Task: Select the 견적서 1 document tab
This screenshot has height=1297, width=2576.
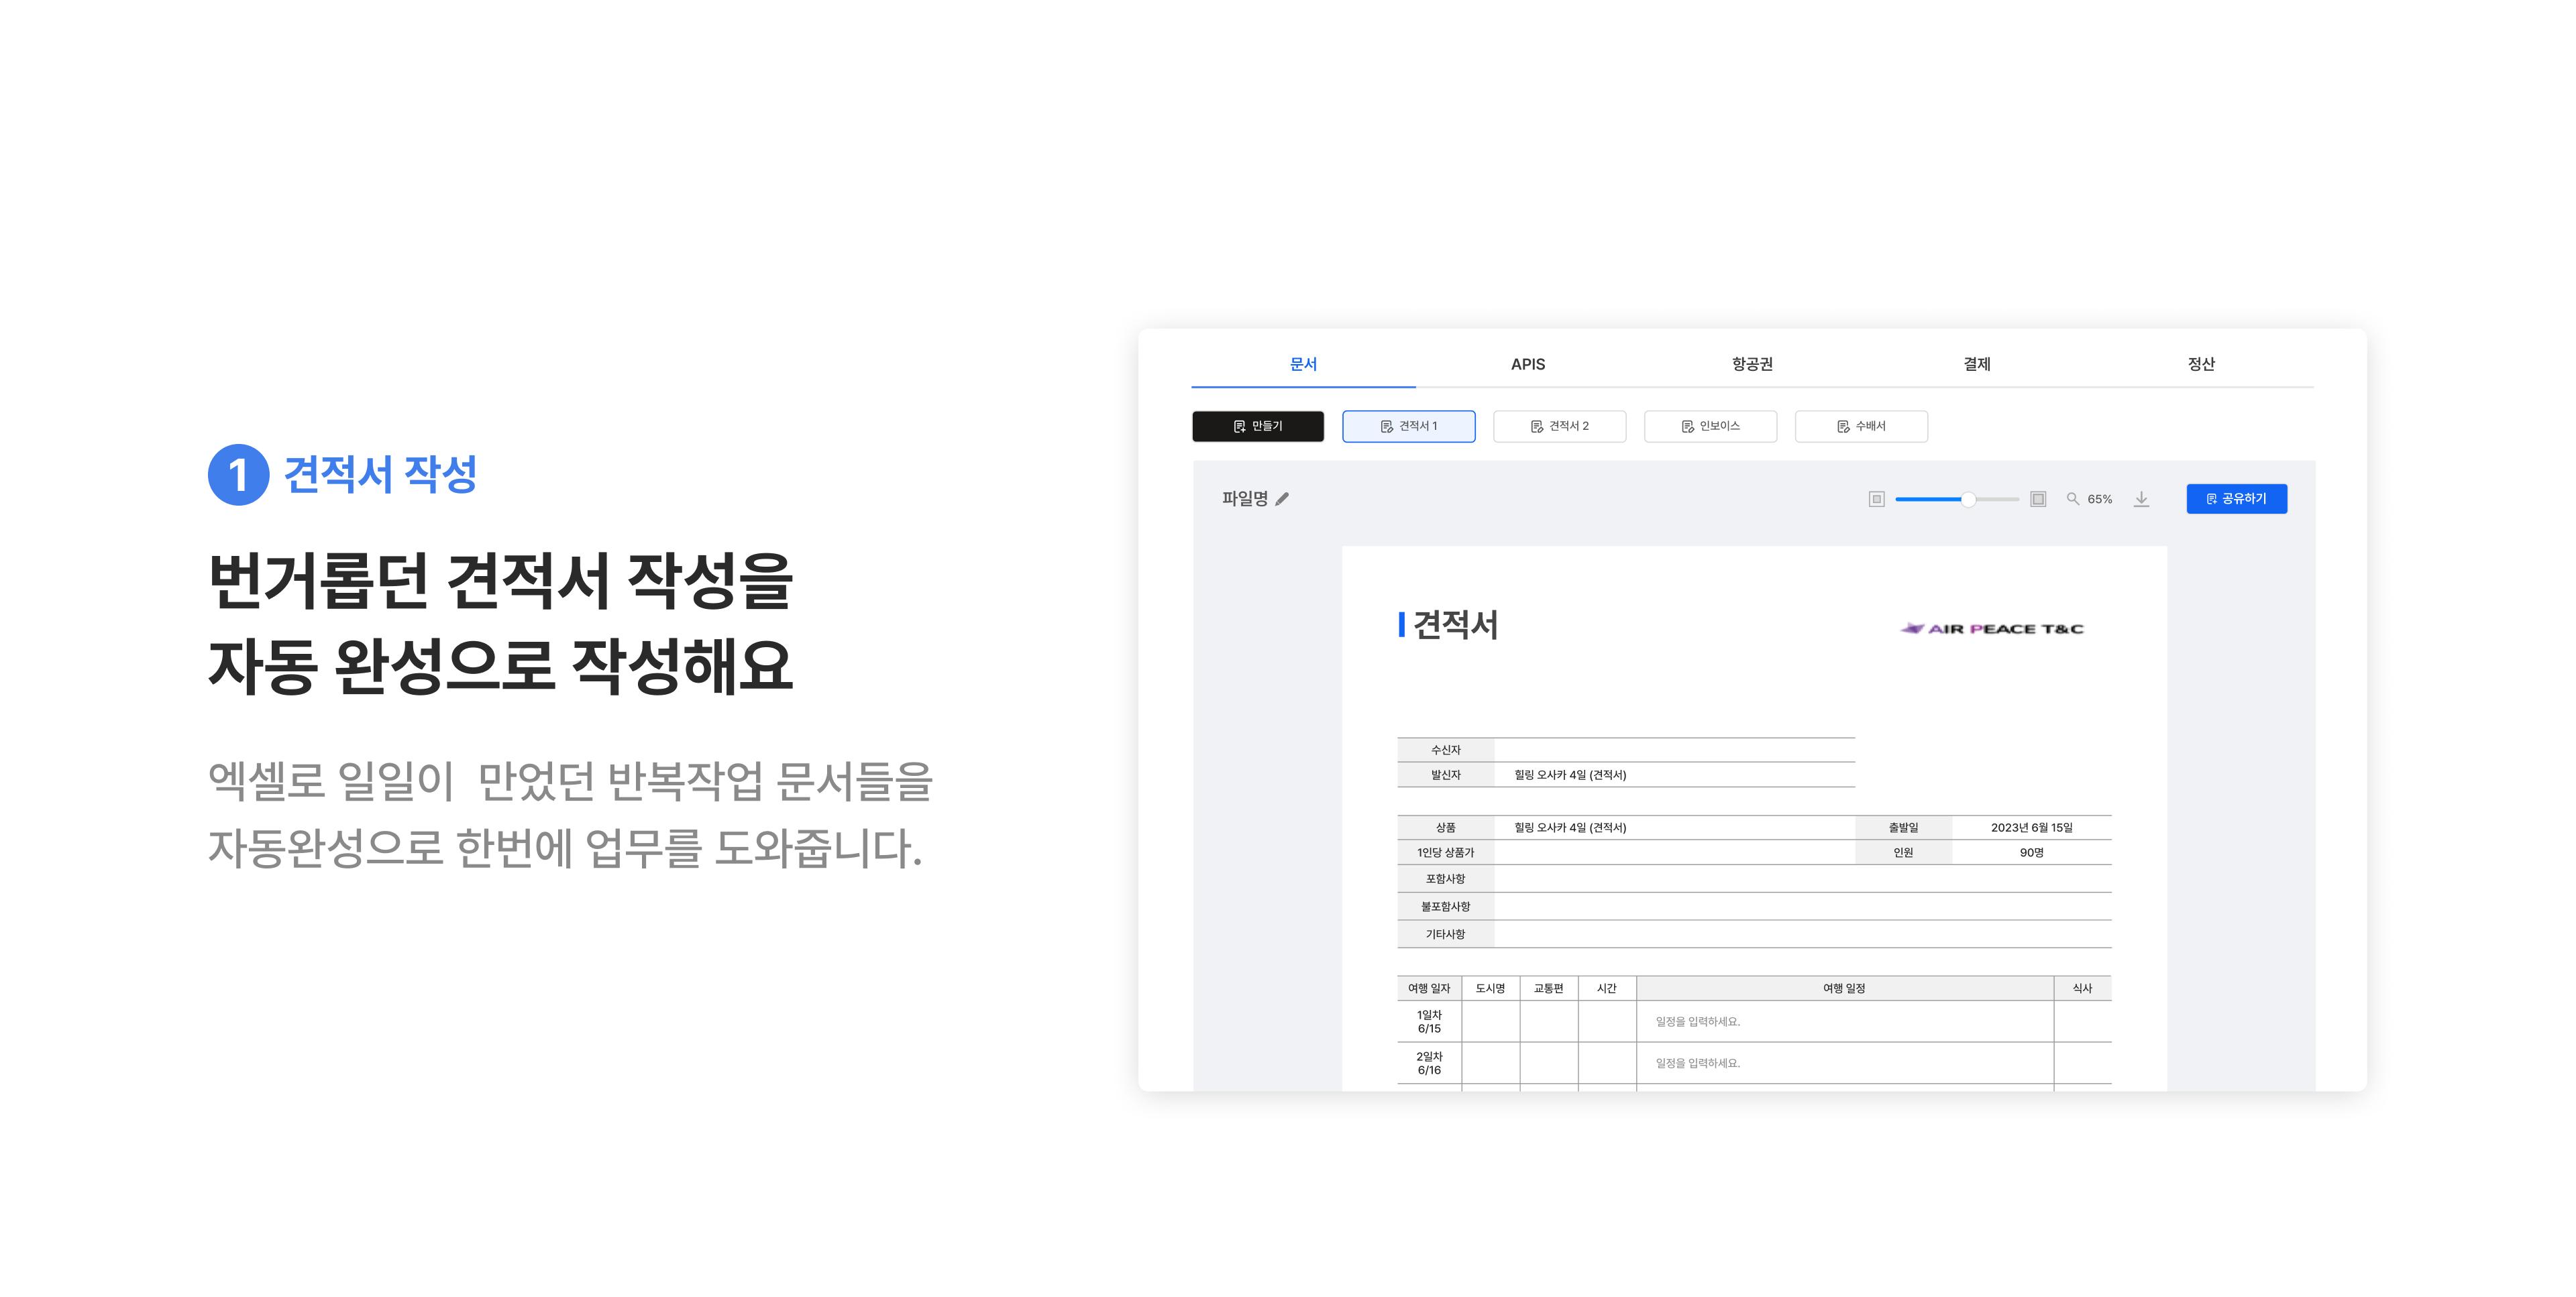Action: click(1408, 426)
